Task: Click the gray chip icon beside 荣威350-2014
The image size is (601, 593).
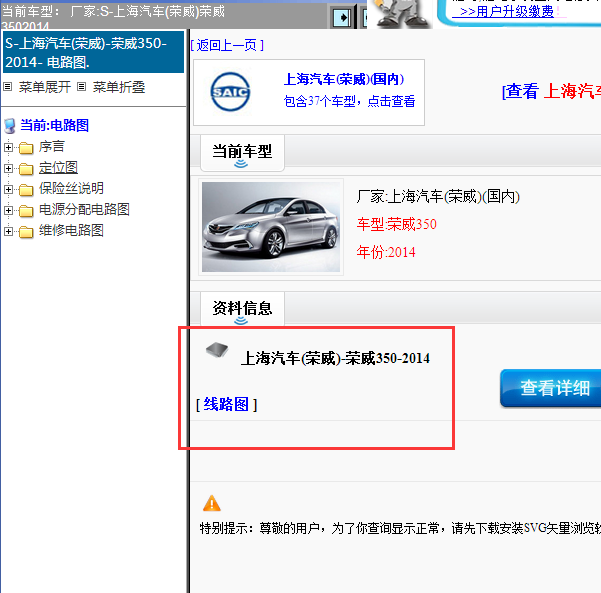Action: [x=217, y=350]
